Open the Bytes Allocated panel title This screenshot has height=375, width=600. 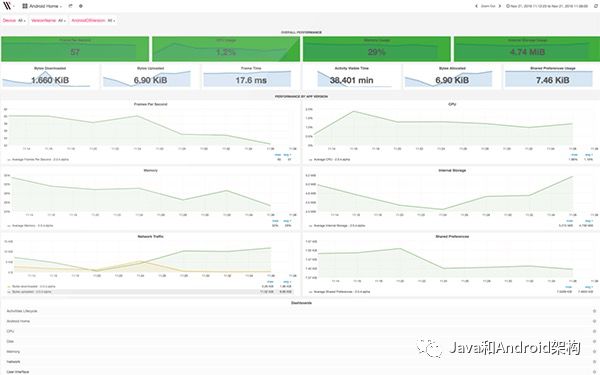coord(452,68)
